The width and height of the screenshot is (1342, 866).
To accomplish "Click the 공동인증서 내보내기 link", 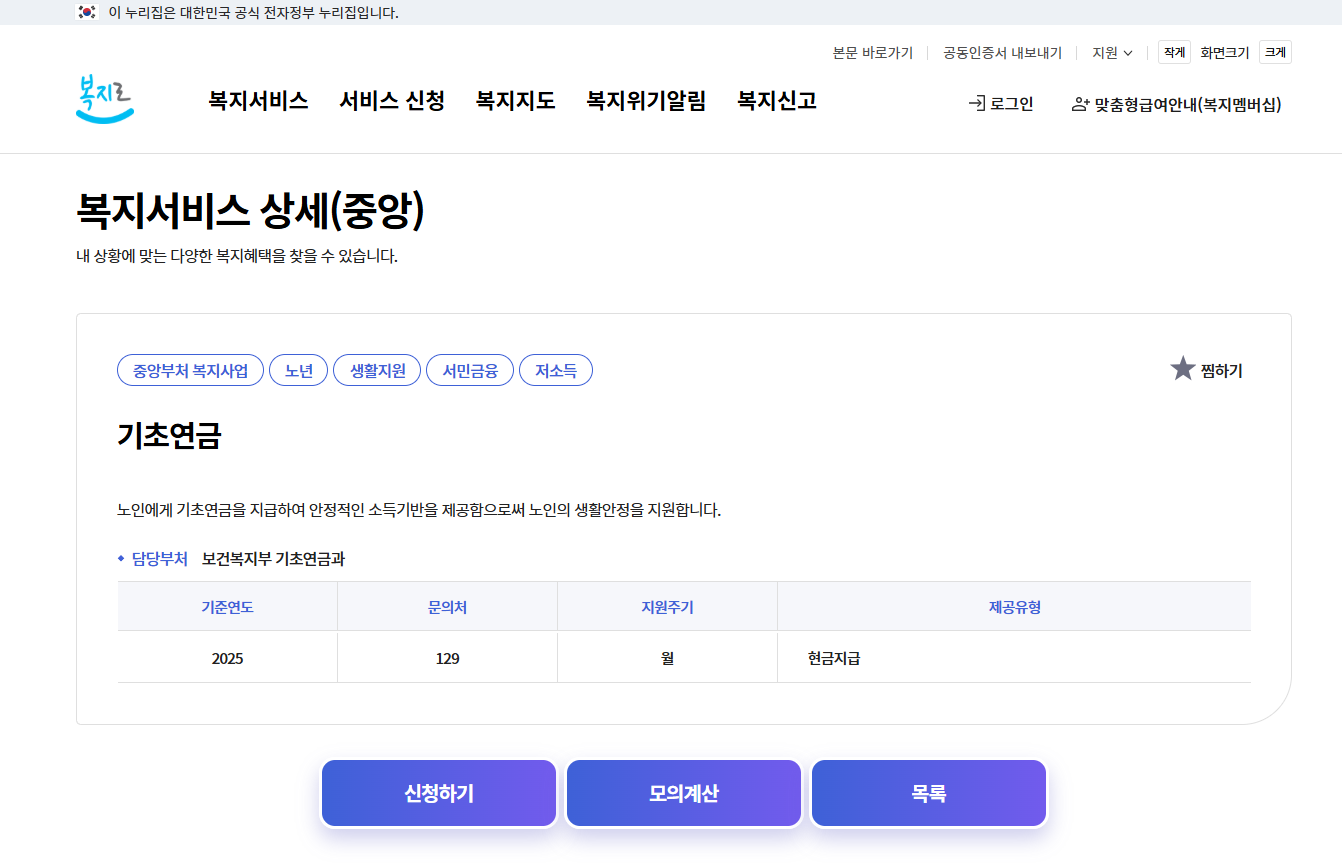I will [x=1002, y=53].
